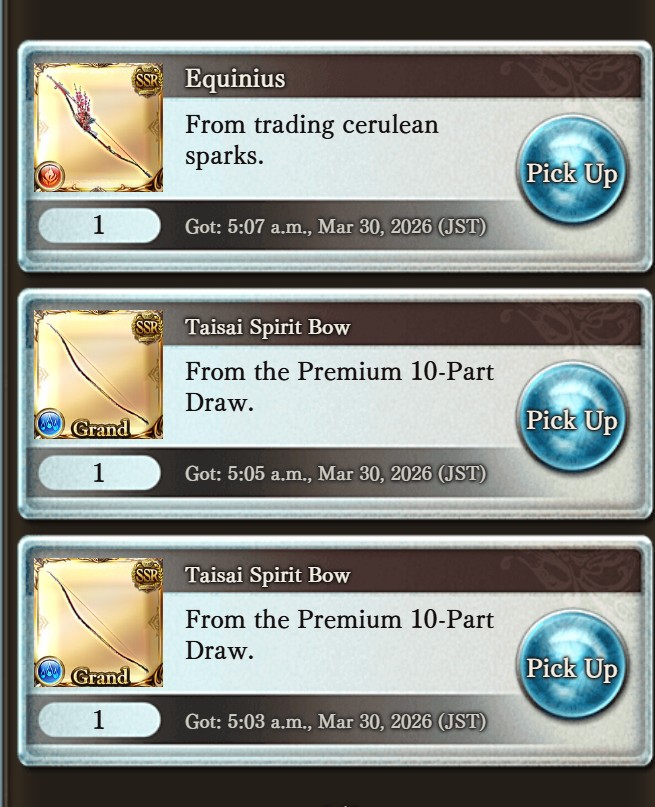Pick up the Equinius weapon
The width and height of the screenshot is (655, 807).
coord(572,171)
